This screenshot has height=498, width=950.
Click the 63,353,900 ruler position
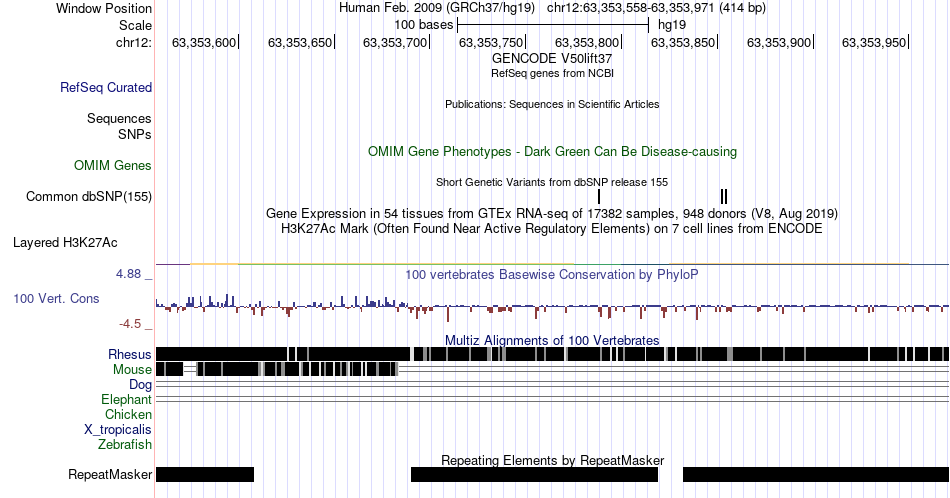click(x=779, y=42)
